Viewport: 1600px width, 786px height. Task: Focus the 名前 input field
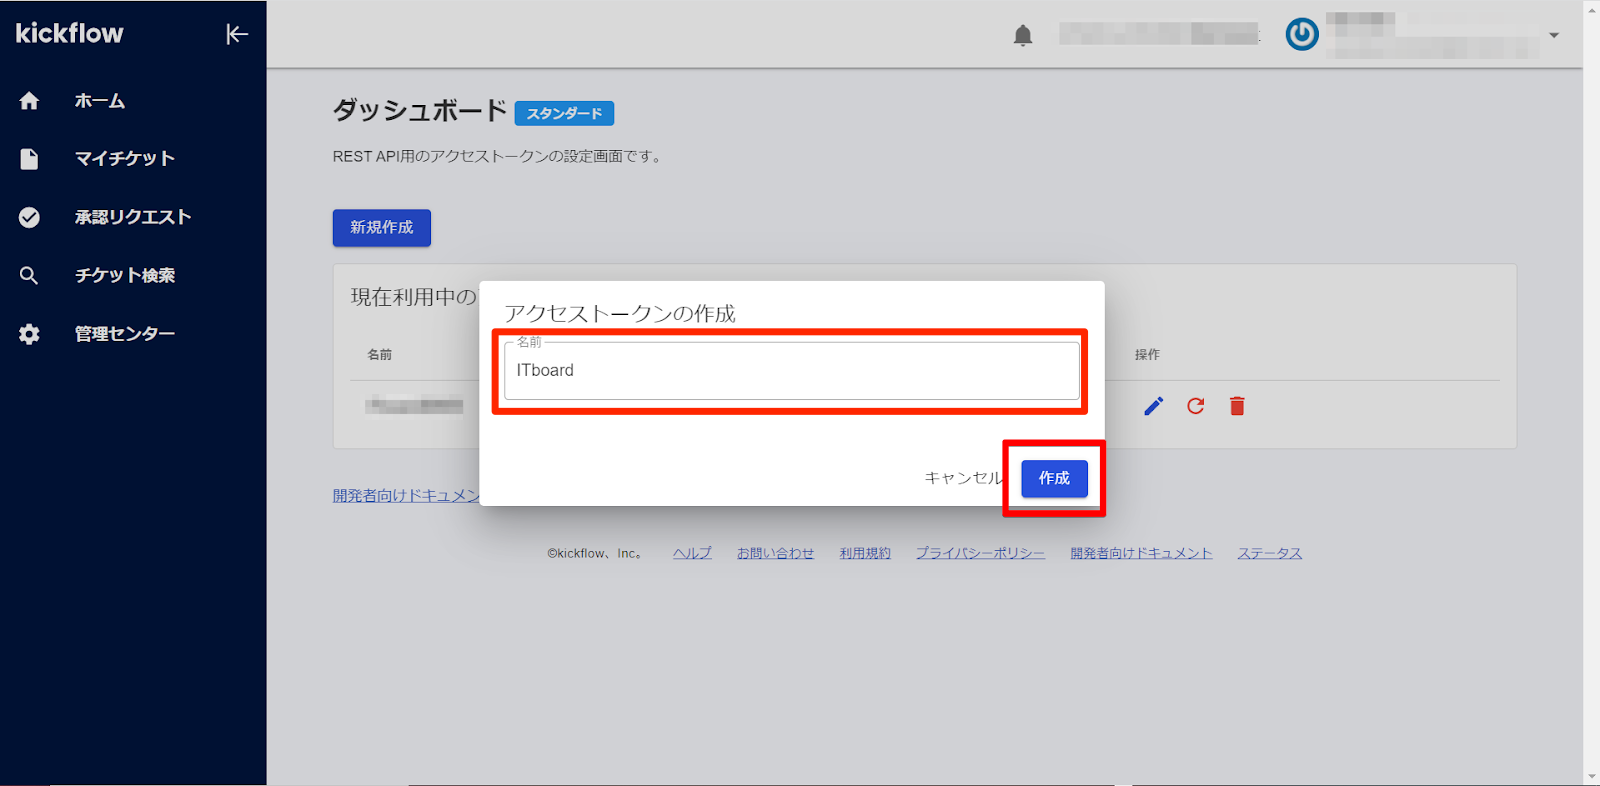pyautogui.click(x=790, y=371)
